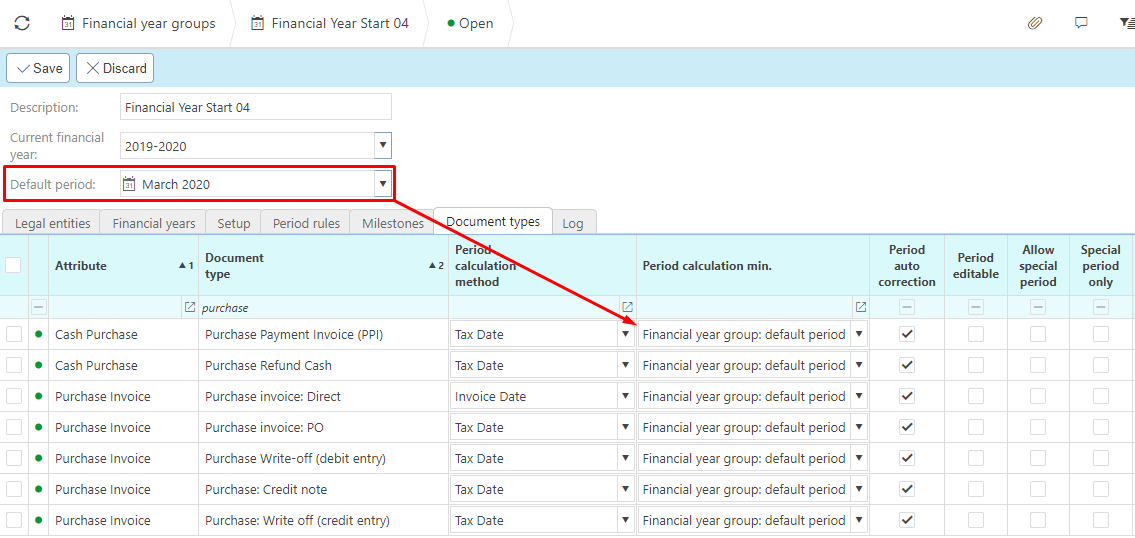
Task: Click the Description input field
Action: [x=255, y=107]
